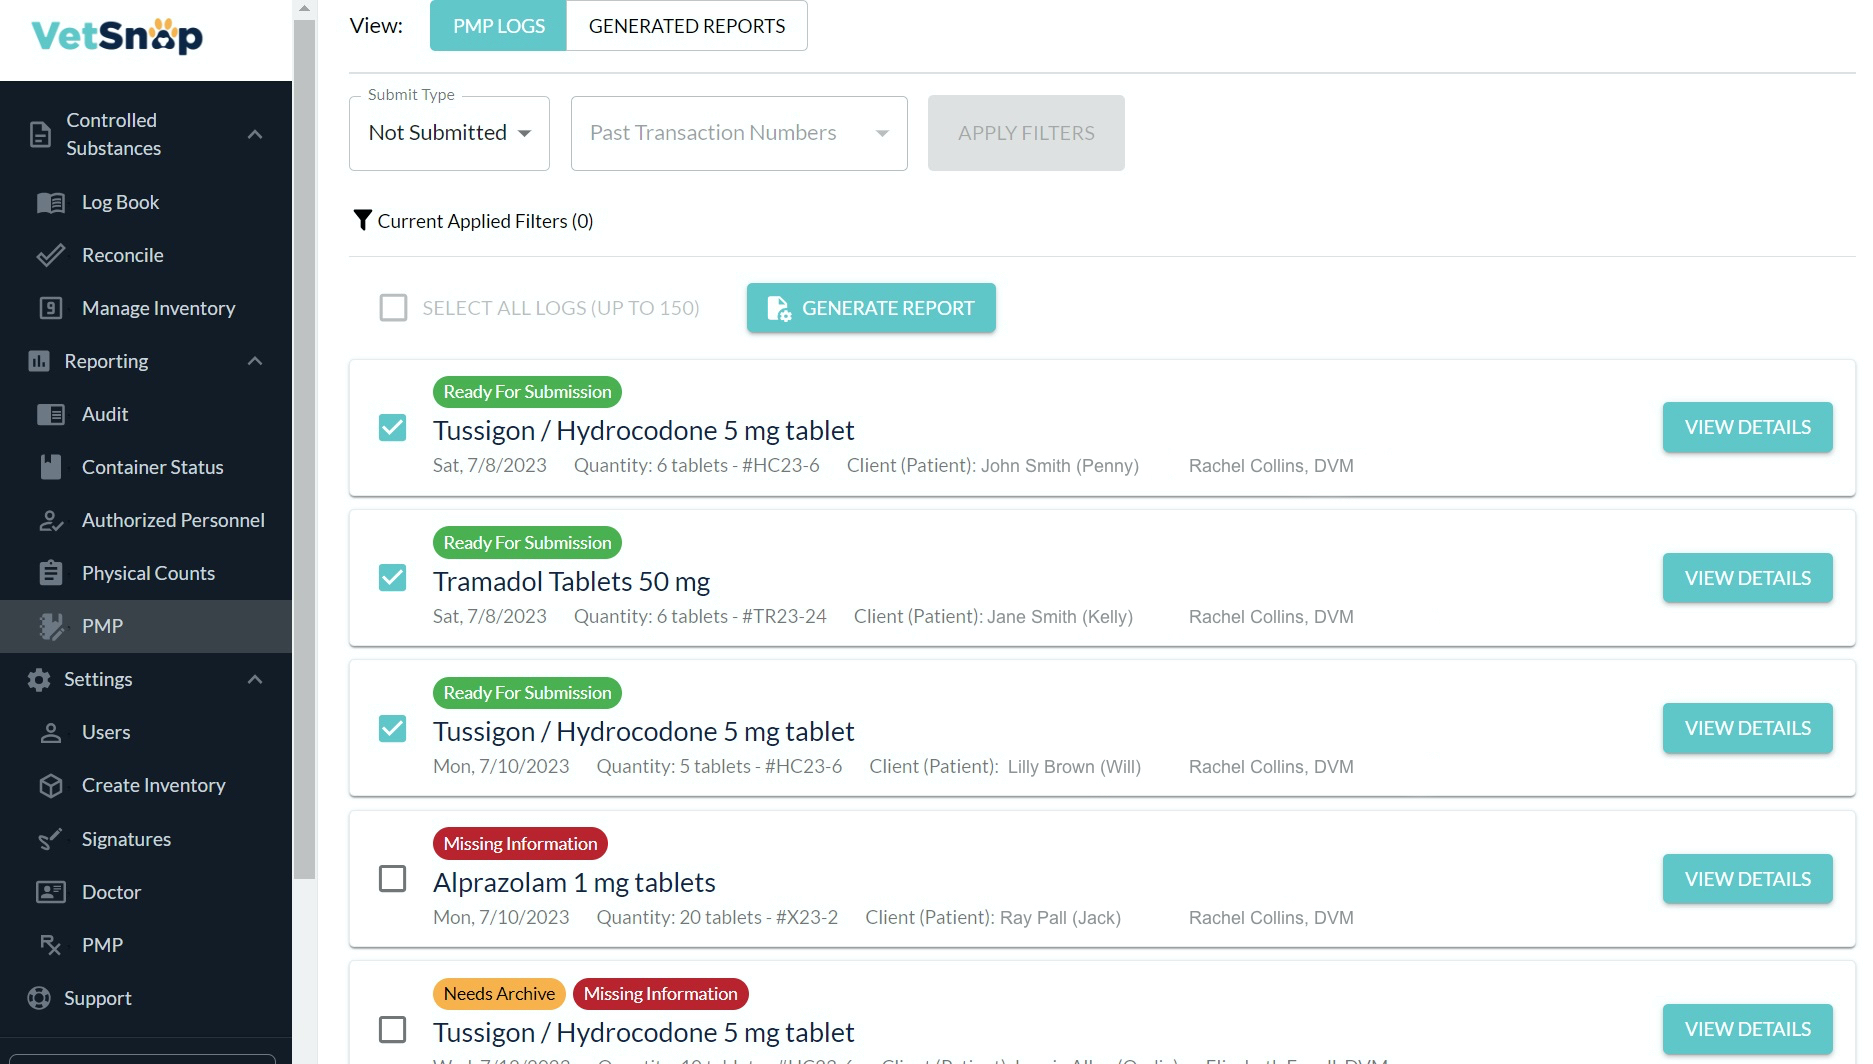View details for Tramadol Tablets log
The height and width of the screenshot is (1064, 1873).
coord(1747,578)
